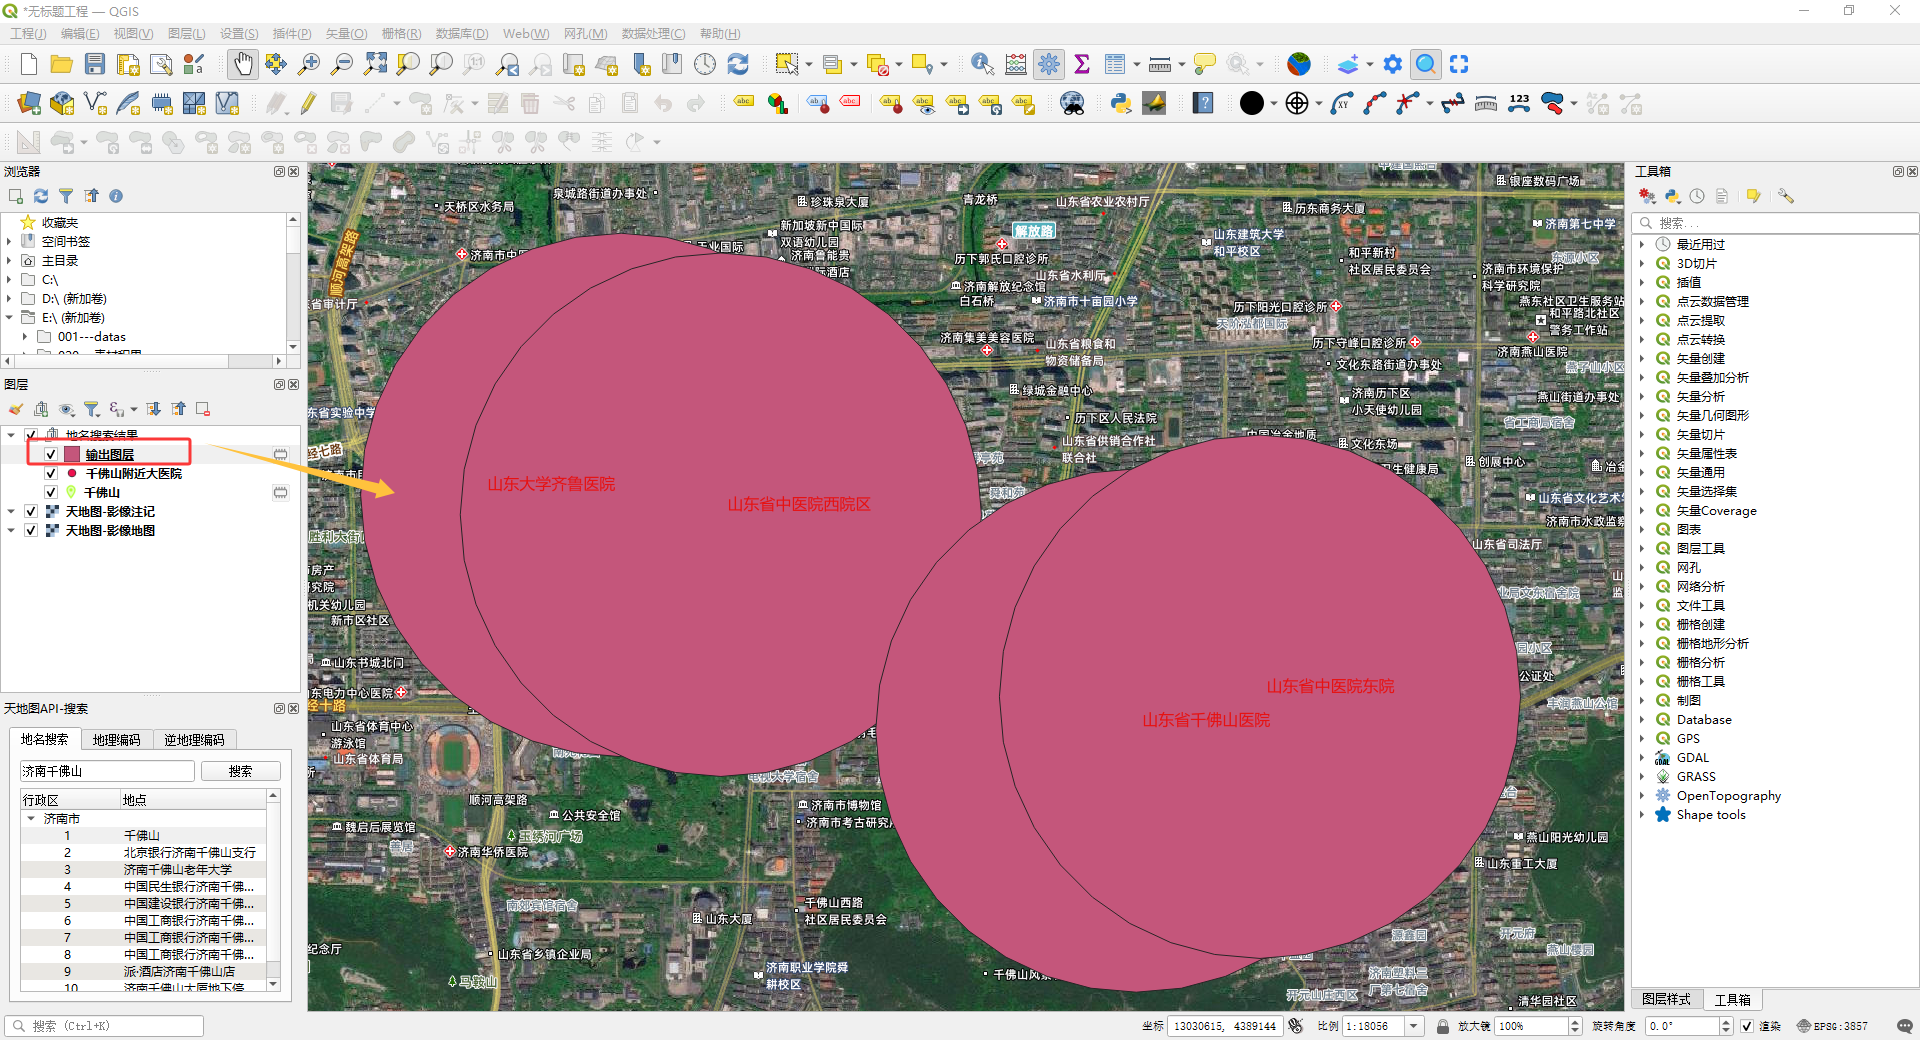Viewport: 1920px width, 1040px height.
Task: Click the globe plugin icon in toolbar
Action: pos(1298,64)
